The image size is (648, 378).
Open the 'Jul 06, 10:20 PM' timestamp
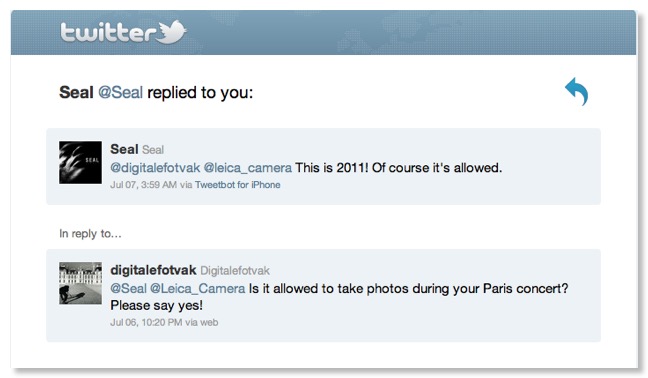146,322
